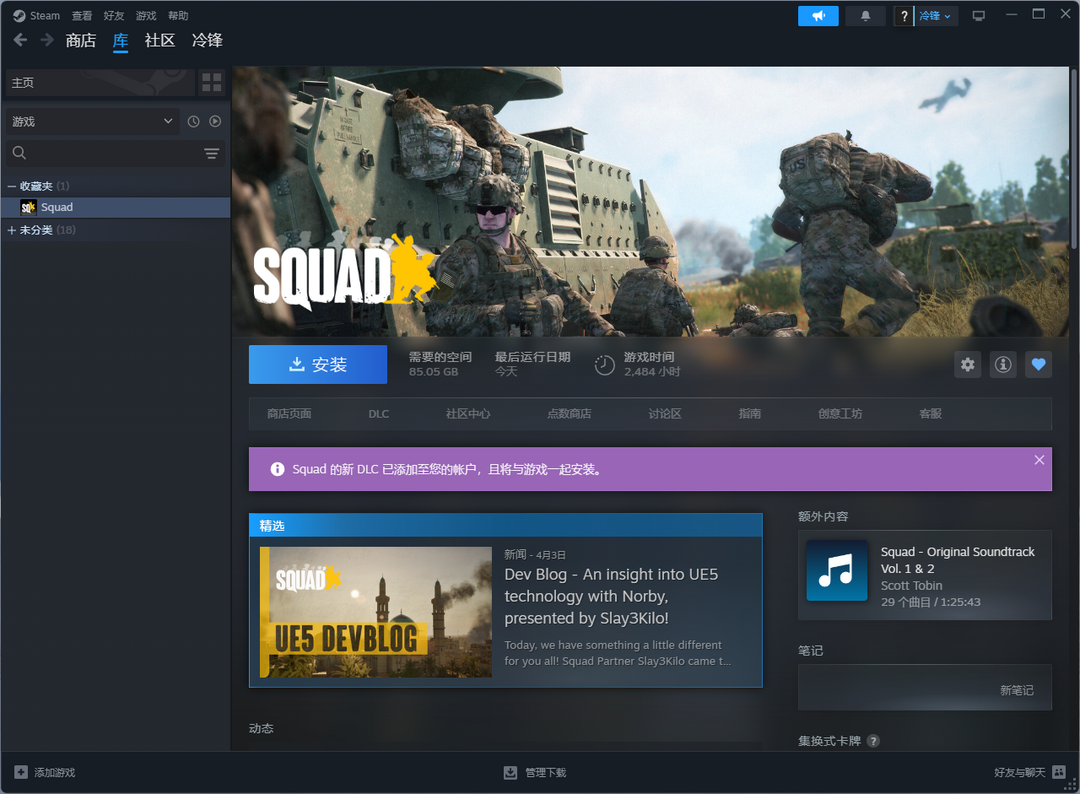Open the 商店 tab

[80, 40]
